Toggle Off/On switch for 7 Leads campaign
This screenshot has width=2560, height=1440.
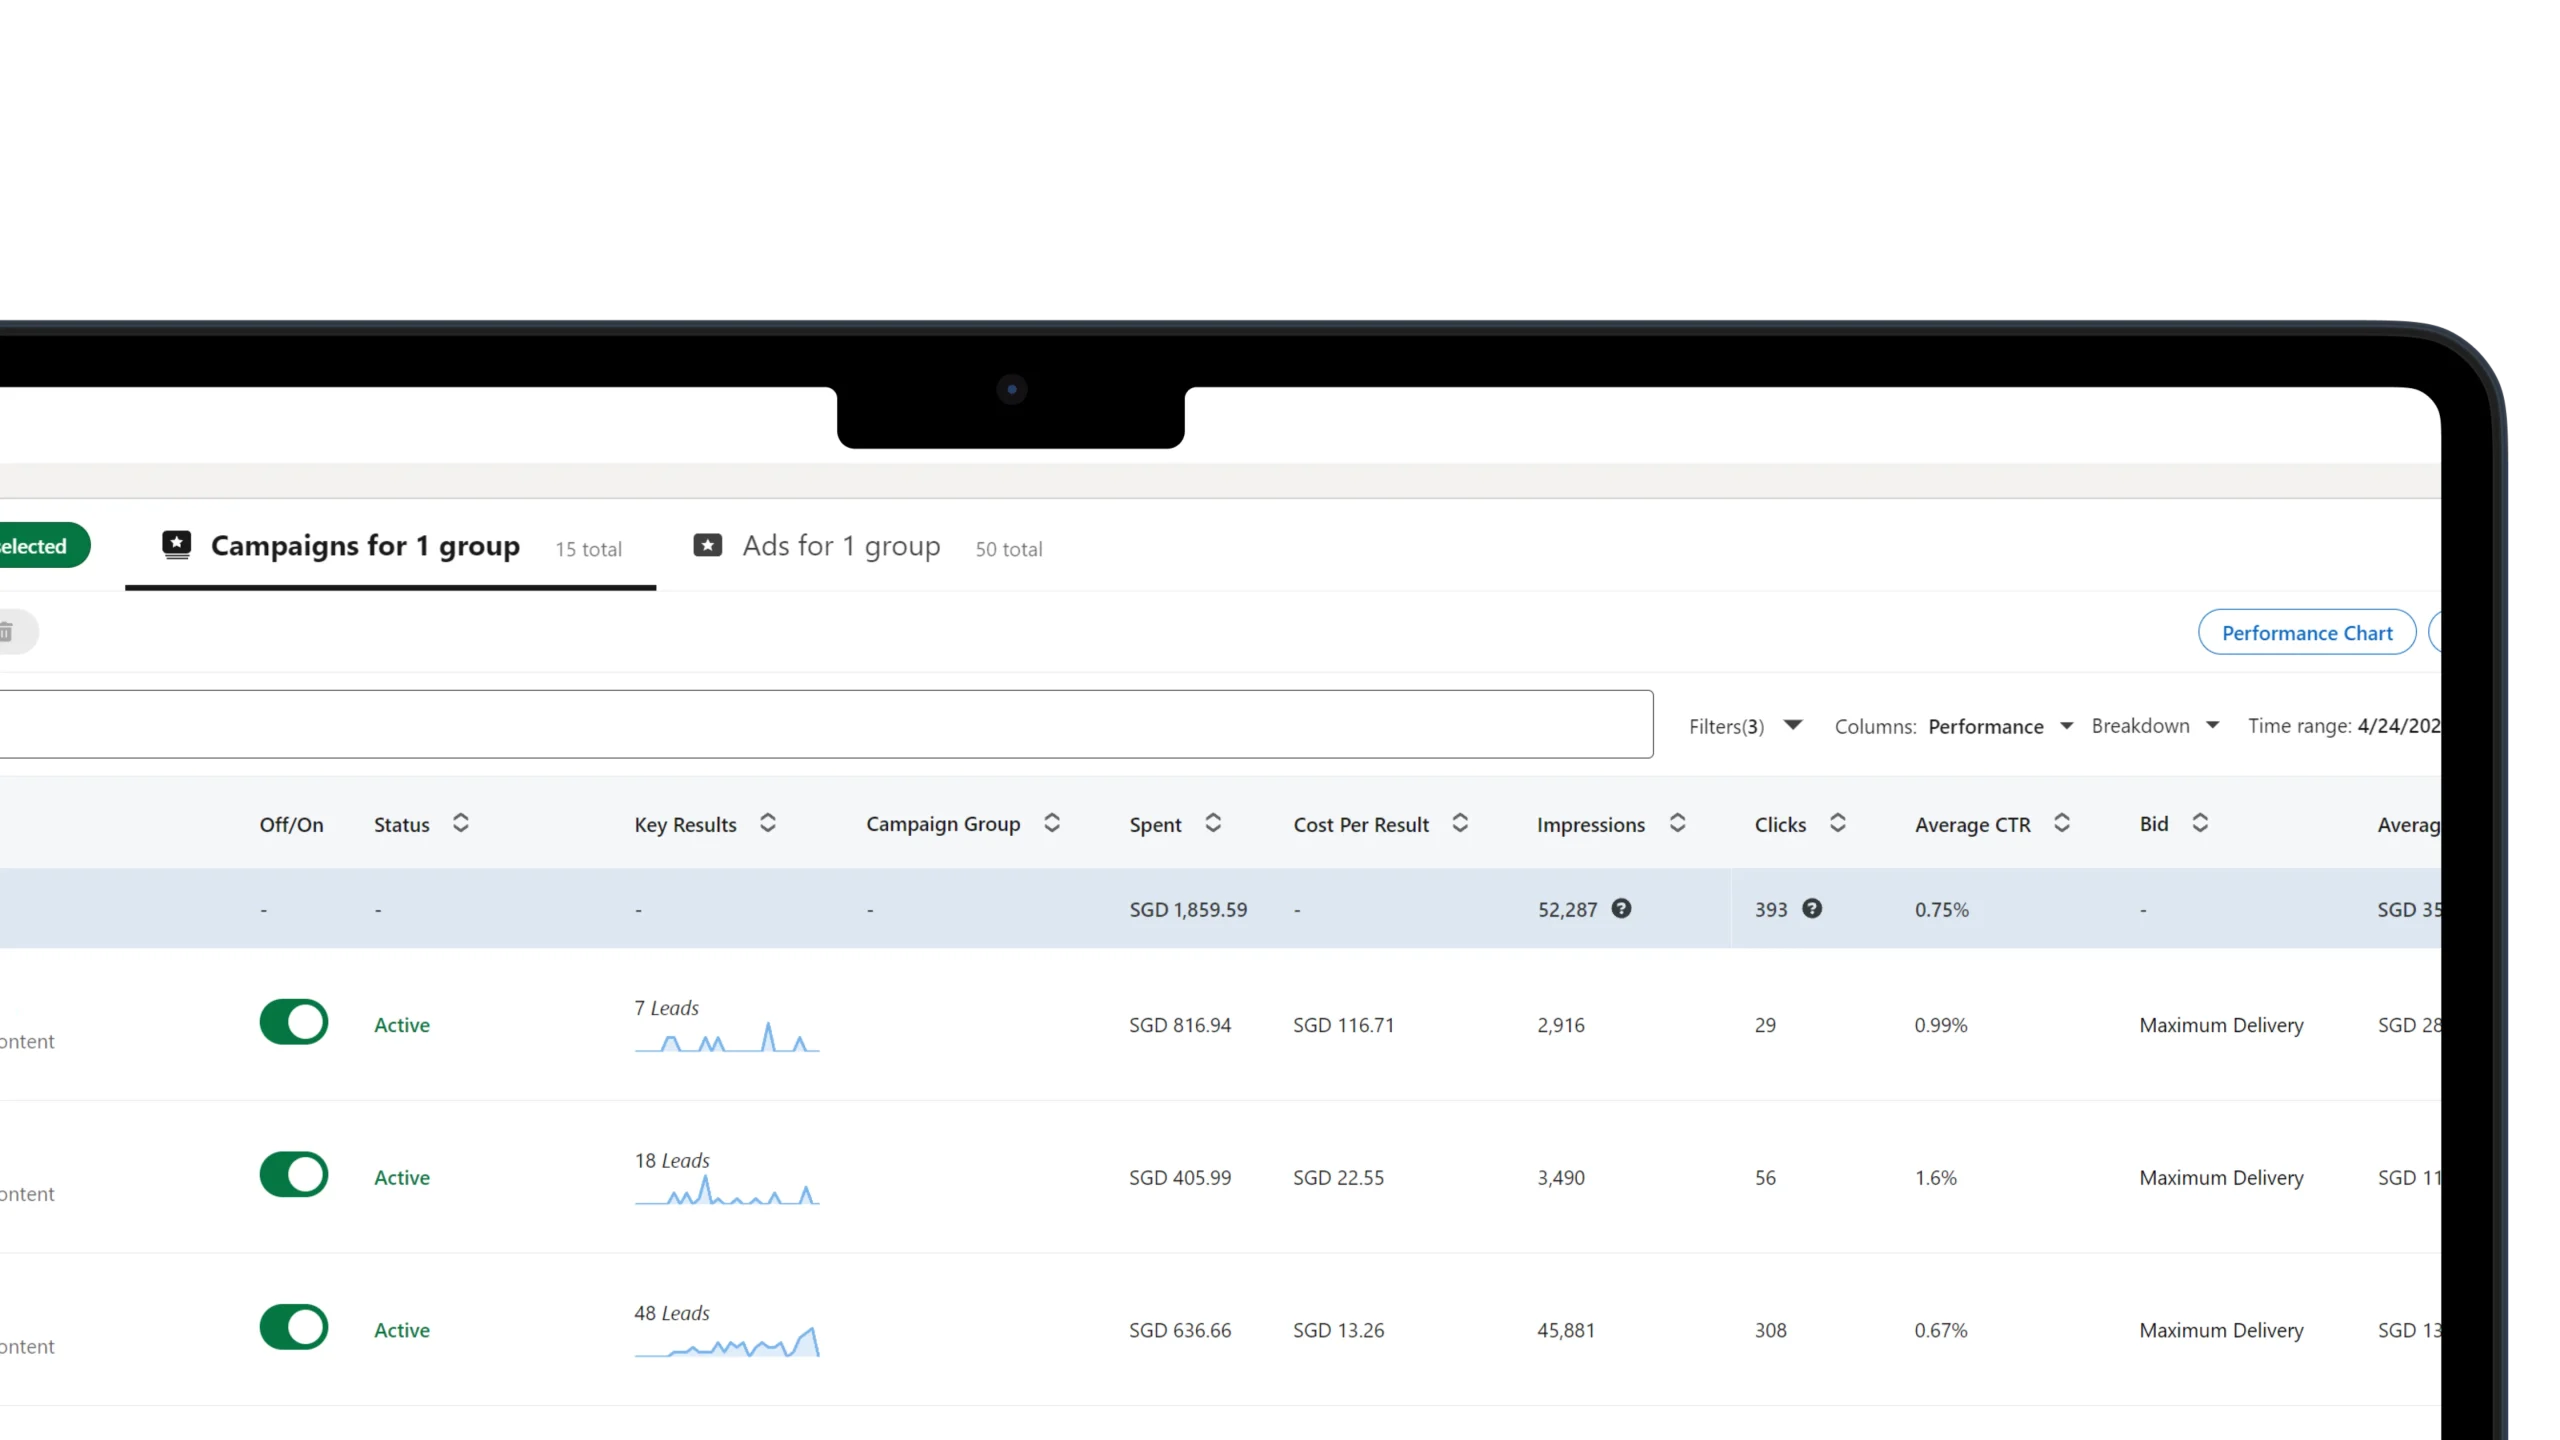(294, 1023)
